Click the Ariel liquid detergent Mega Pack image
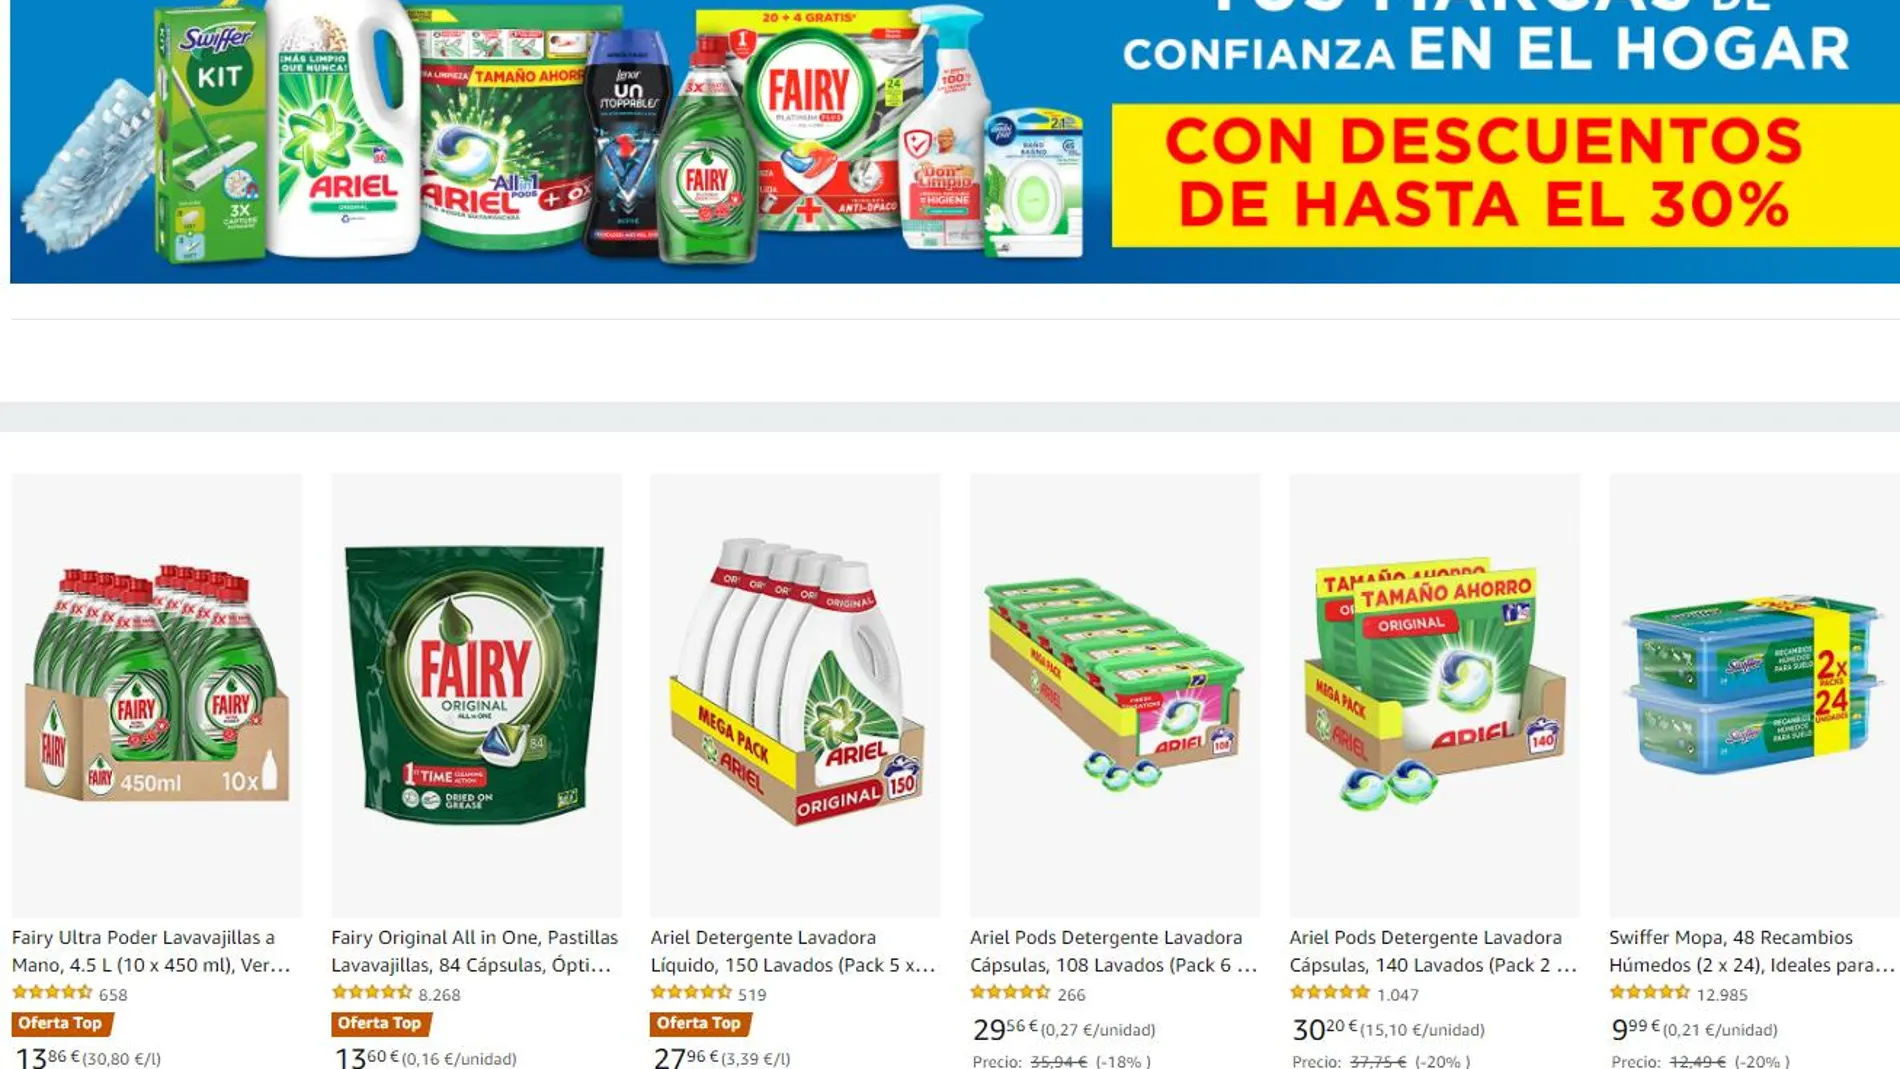The height and width of the screenshot is (1069, 1900). click(795, 695)
